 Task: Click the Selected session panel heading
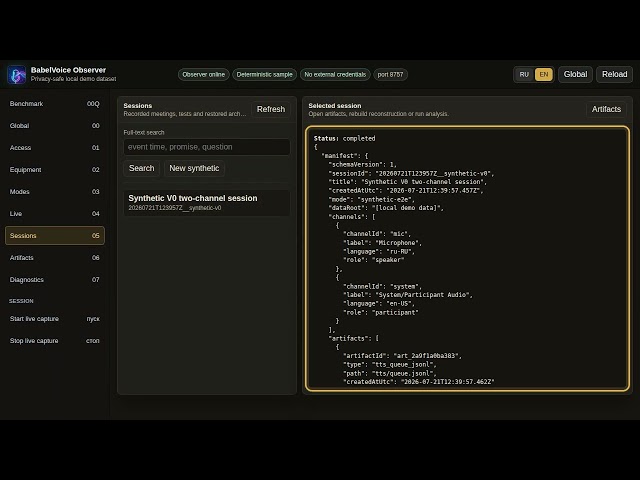tap(335, 106)
